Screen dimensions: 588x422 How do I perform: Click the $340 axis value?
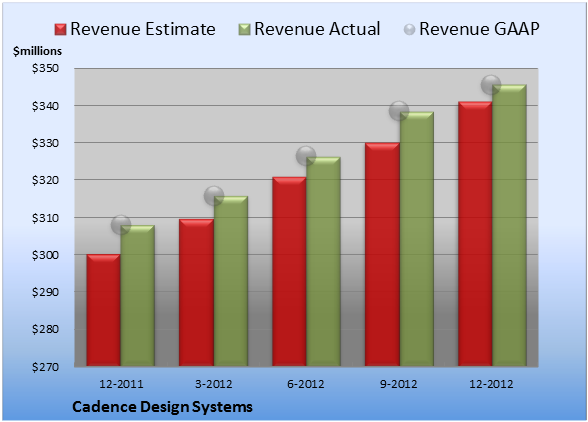(45, 106)
